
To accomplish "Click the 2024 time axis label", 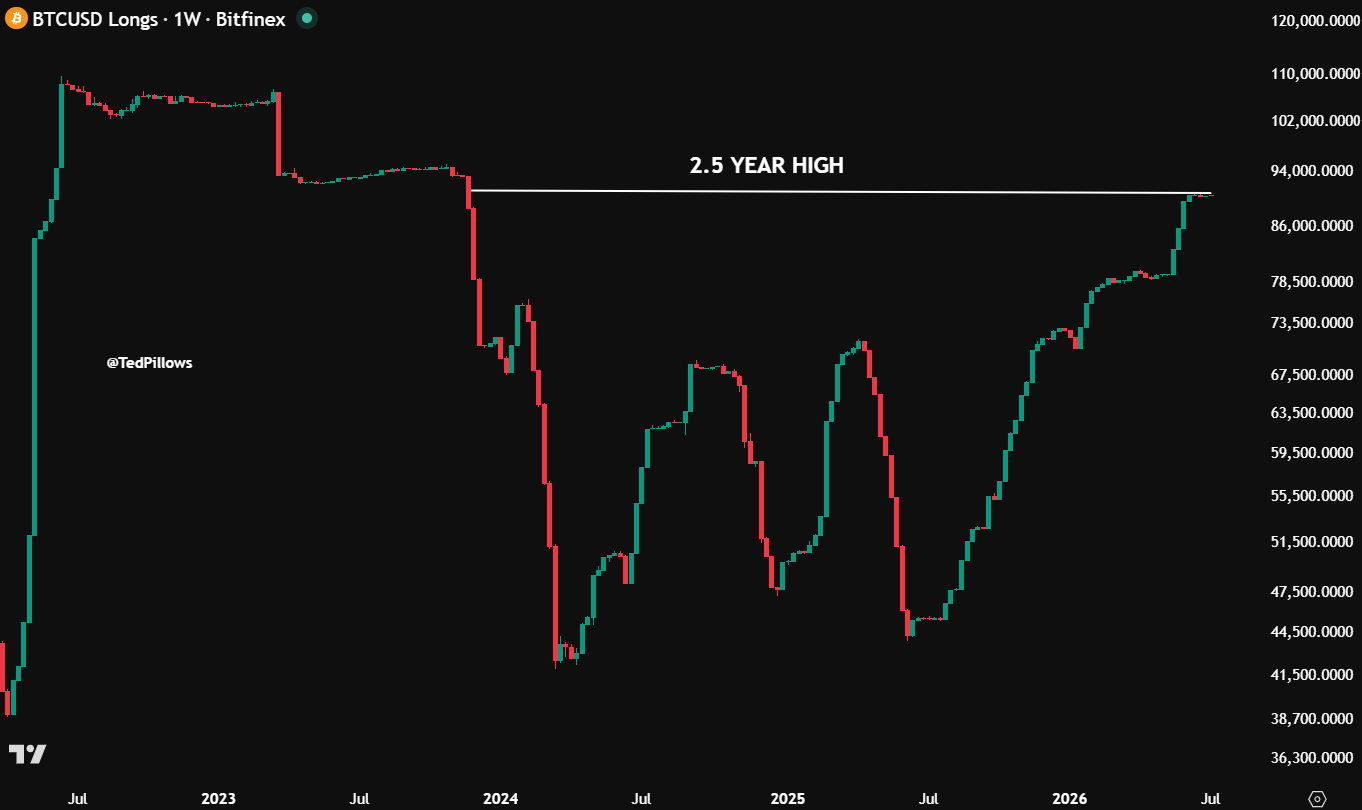I will [500, 799].
